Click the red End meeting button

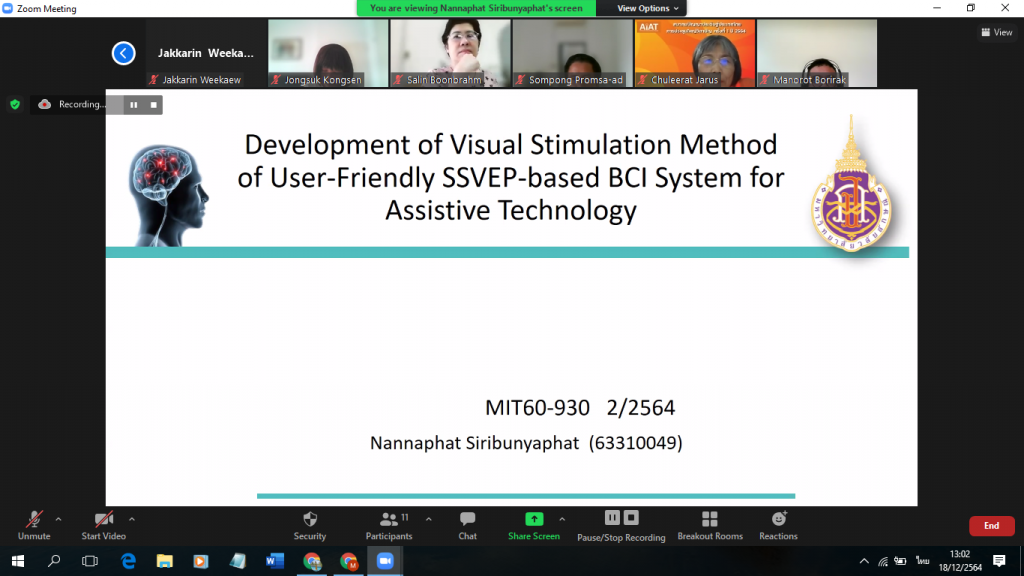tap(991, 526)
